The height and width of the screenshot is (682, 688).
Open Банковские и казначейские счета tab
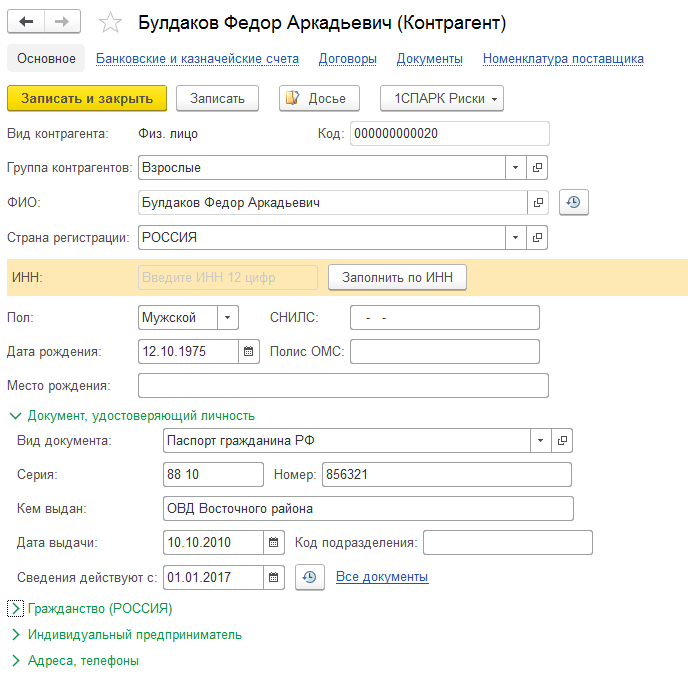tap(197, 58)
